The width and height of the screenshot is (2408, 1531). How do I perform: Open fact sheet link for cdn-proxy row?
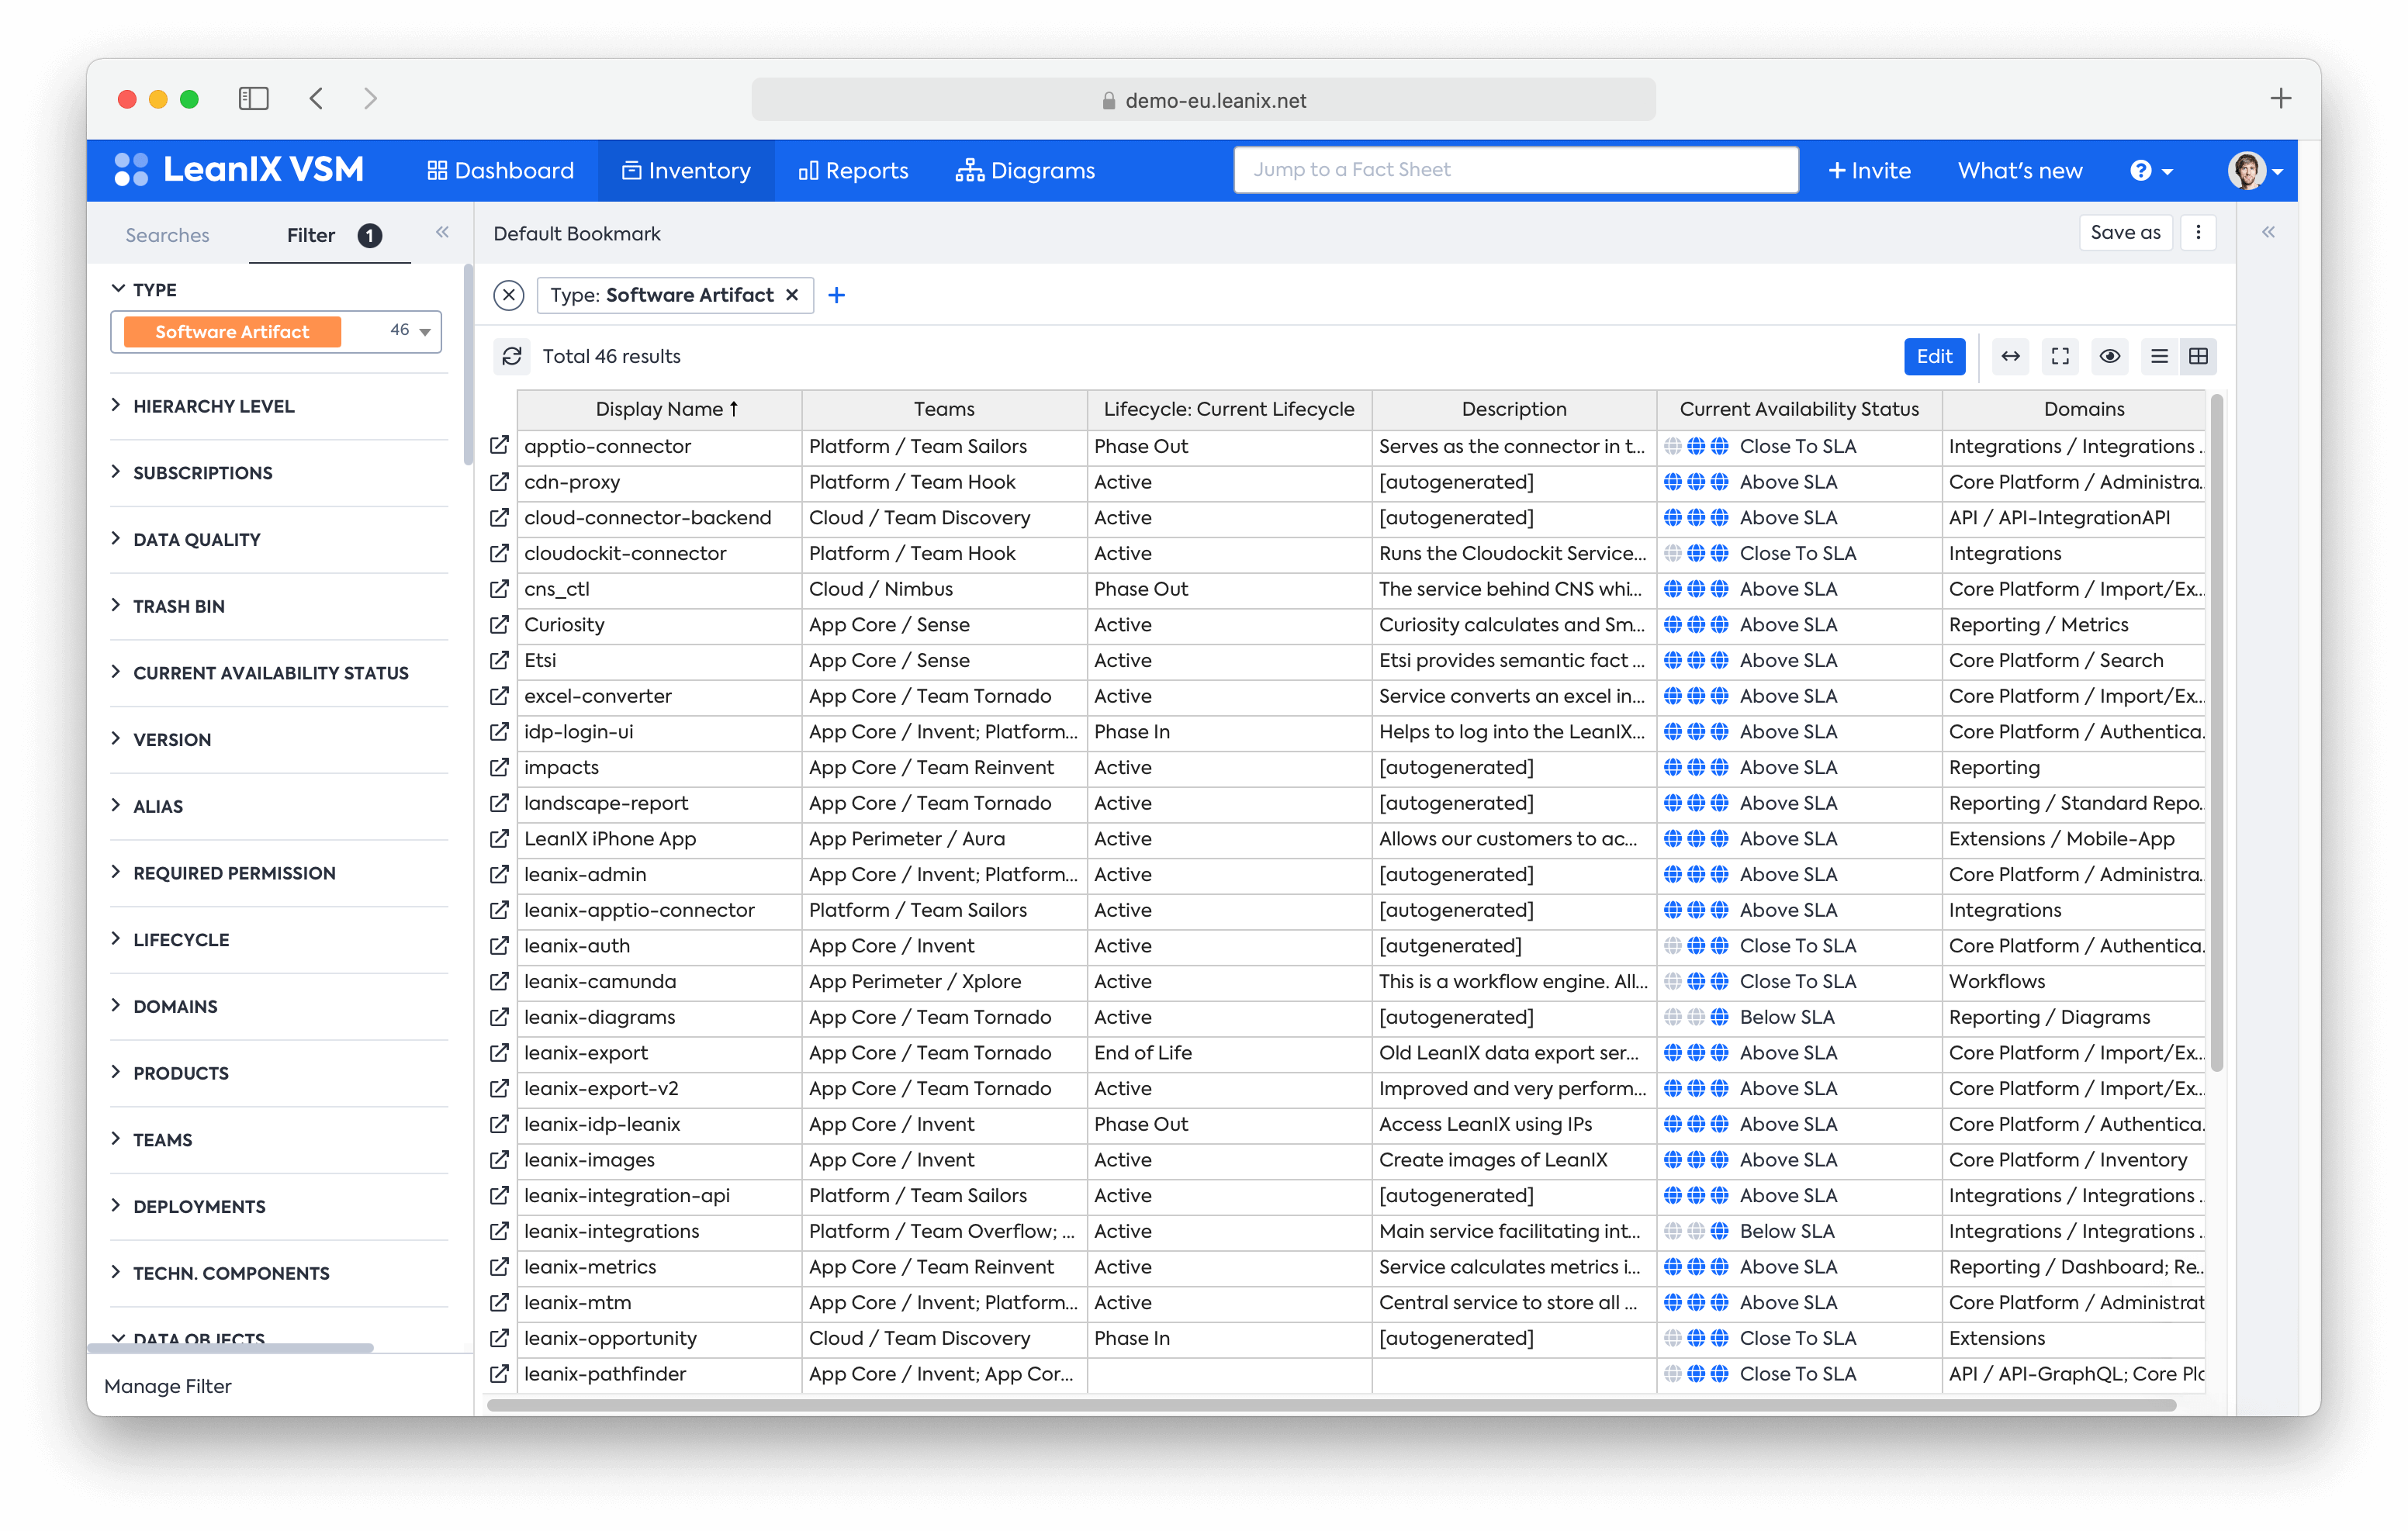(x=499, y=482)
